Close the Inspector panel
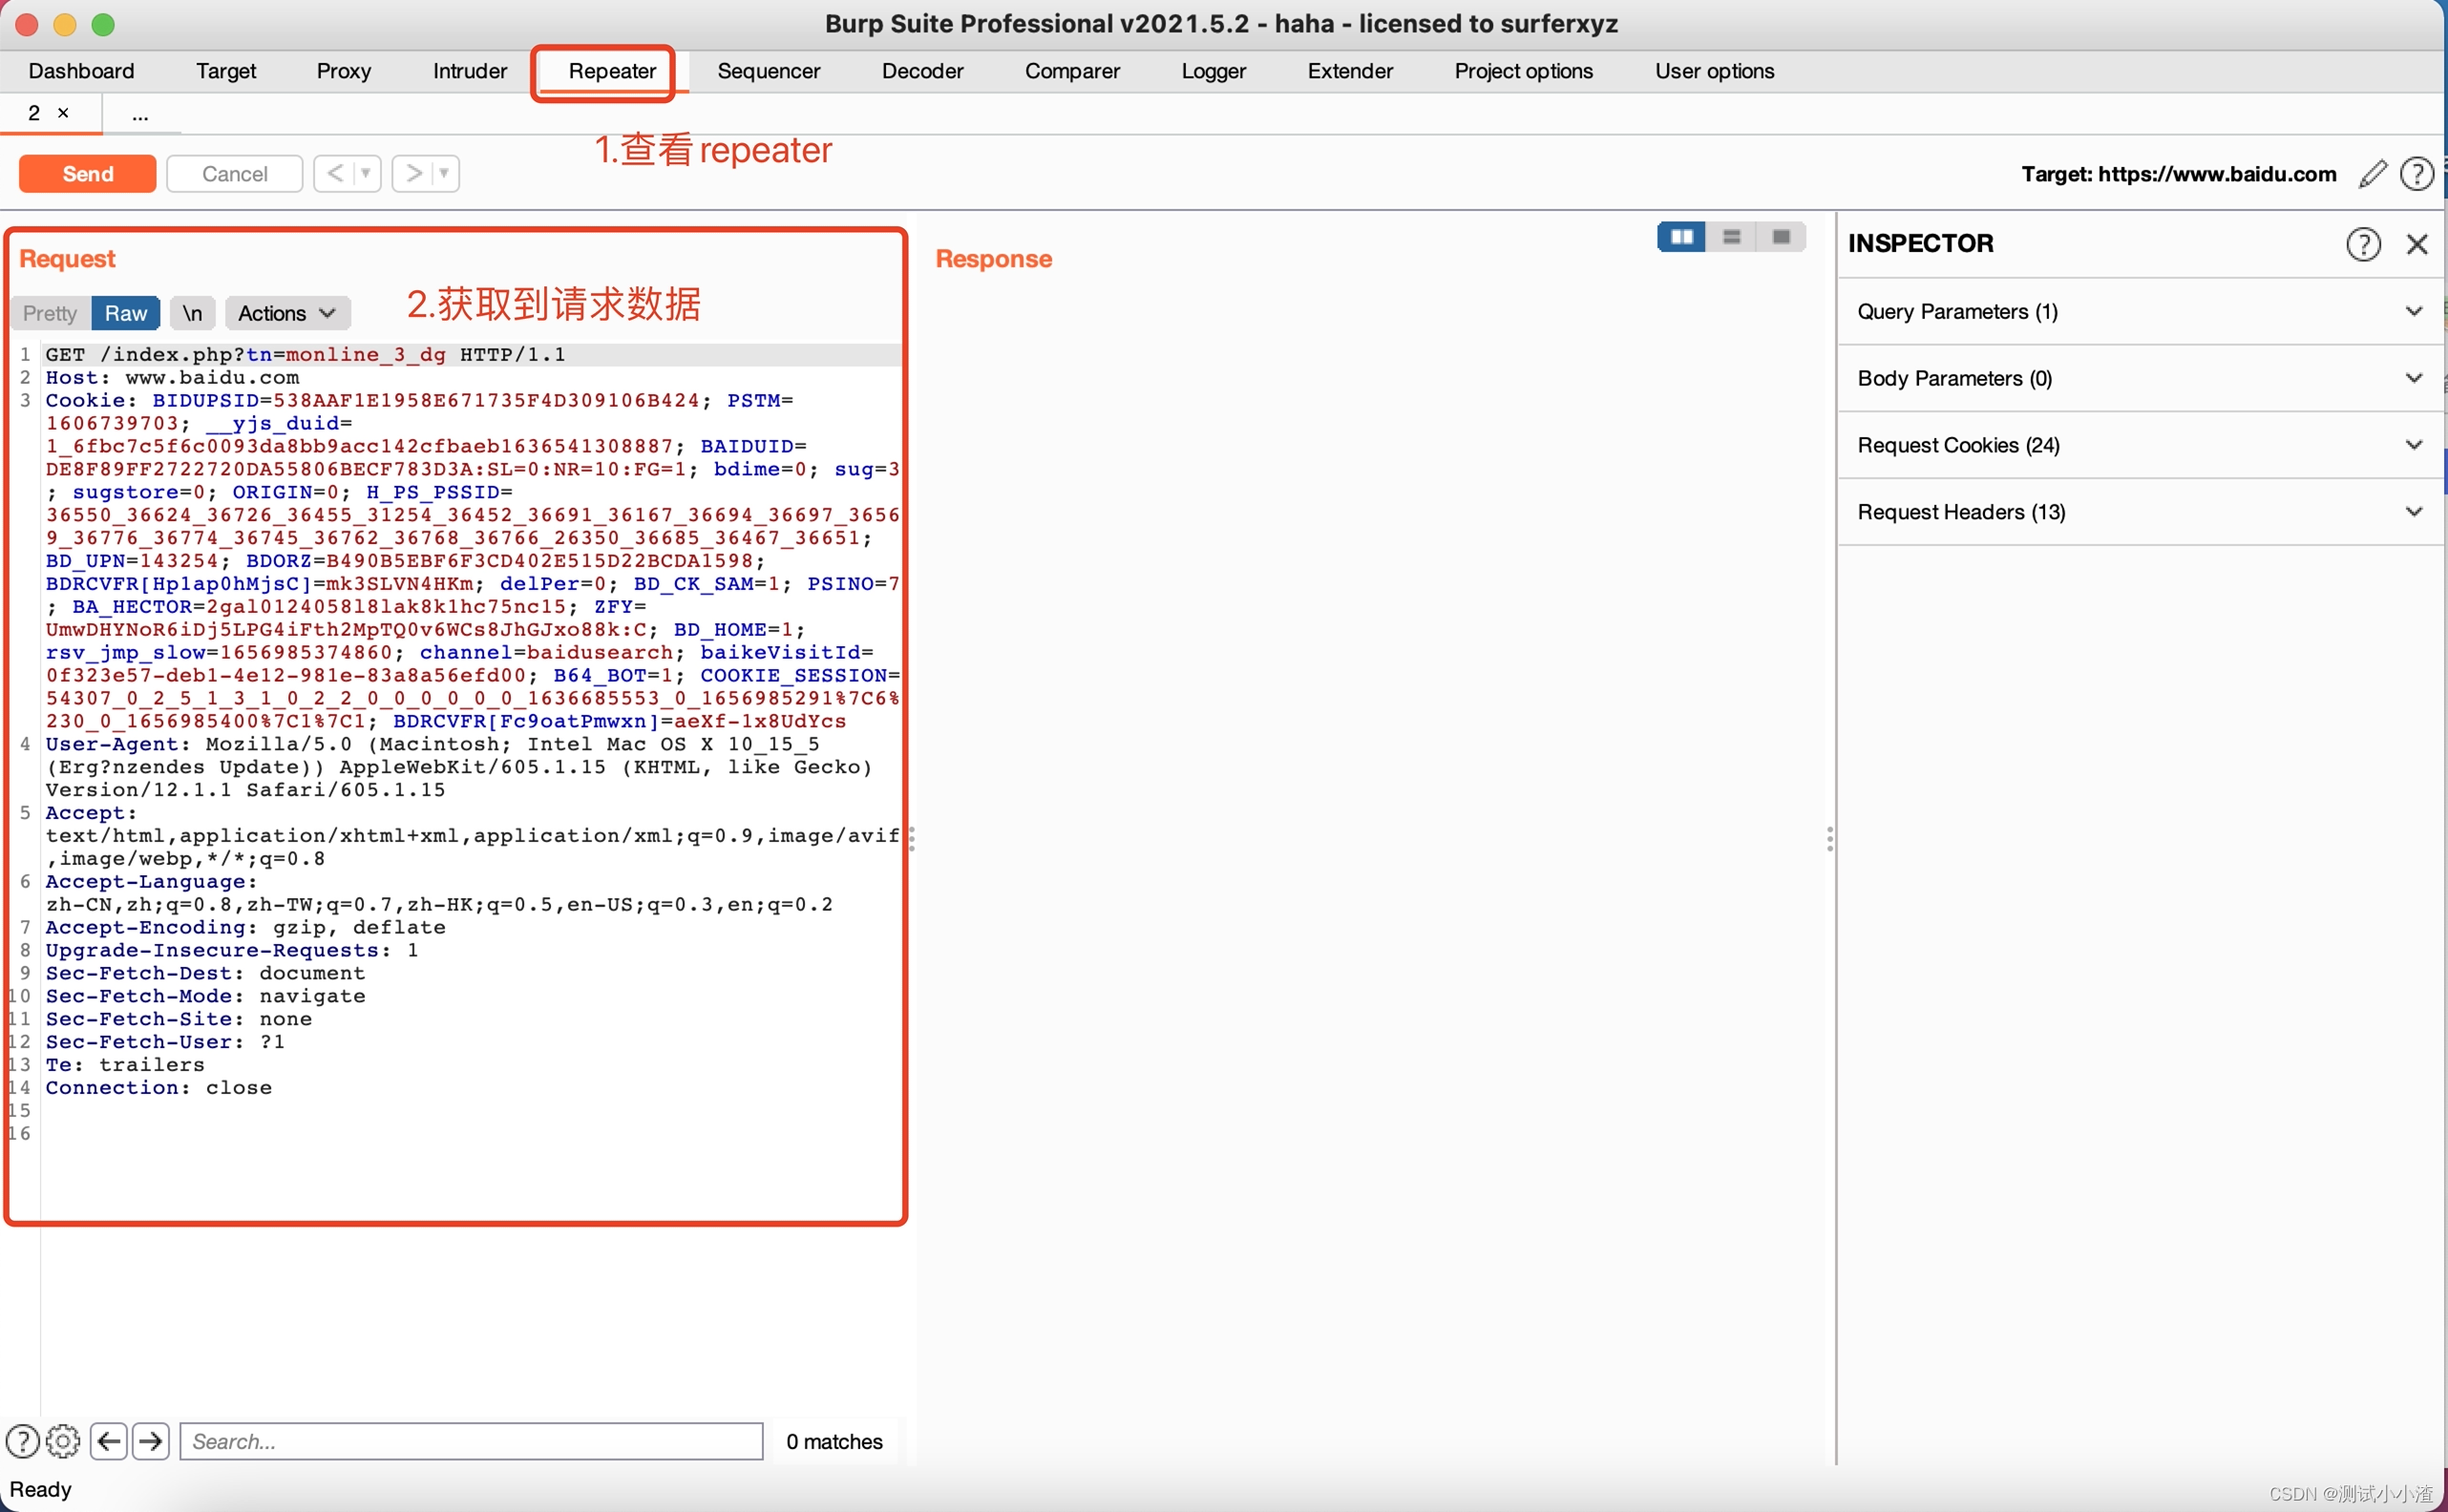 tap(2416, 244)
